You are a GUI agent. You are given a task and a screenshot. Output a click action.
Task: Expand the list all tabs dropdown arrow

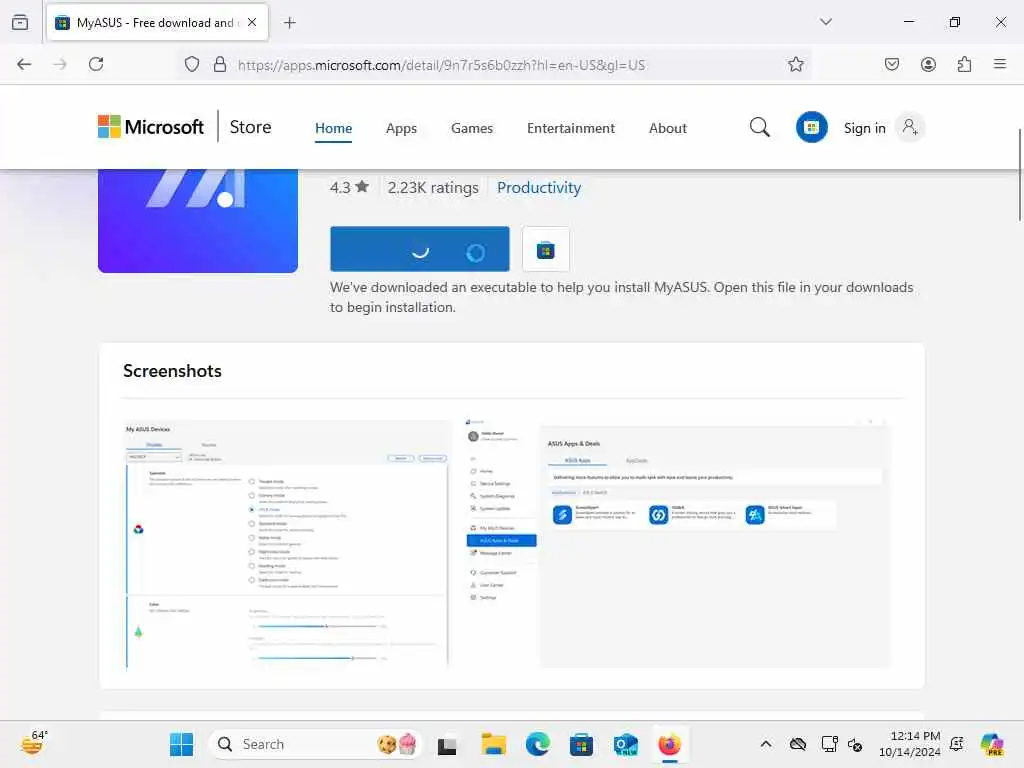pos(826,22)
